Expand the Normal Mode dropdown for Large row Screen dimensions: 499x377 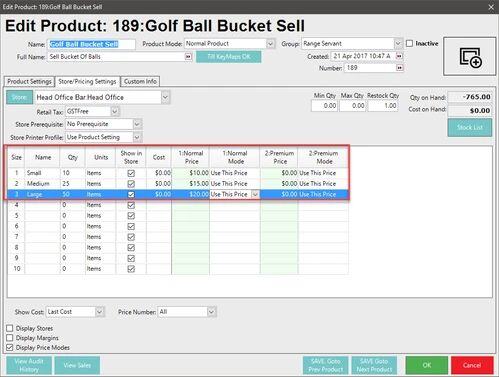tap(255, 194)
